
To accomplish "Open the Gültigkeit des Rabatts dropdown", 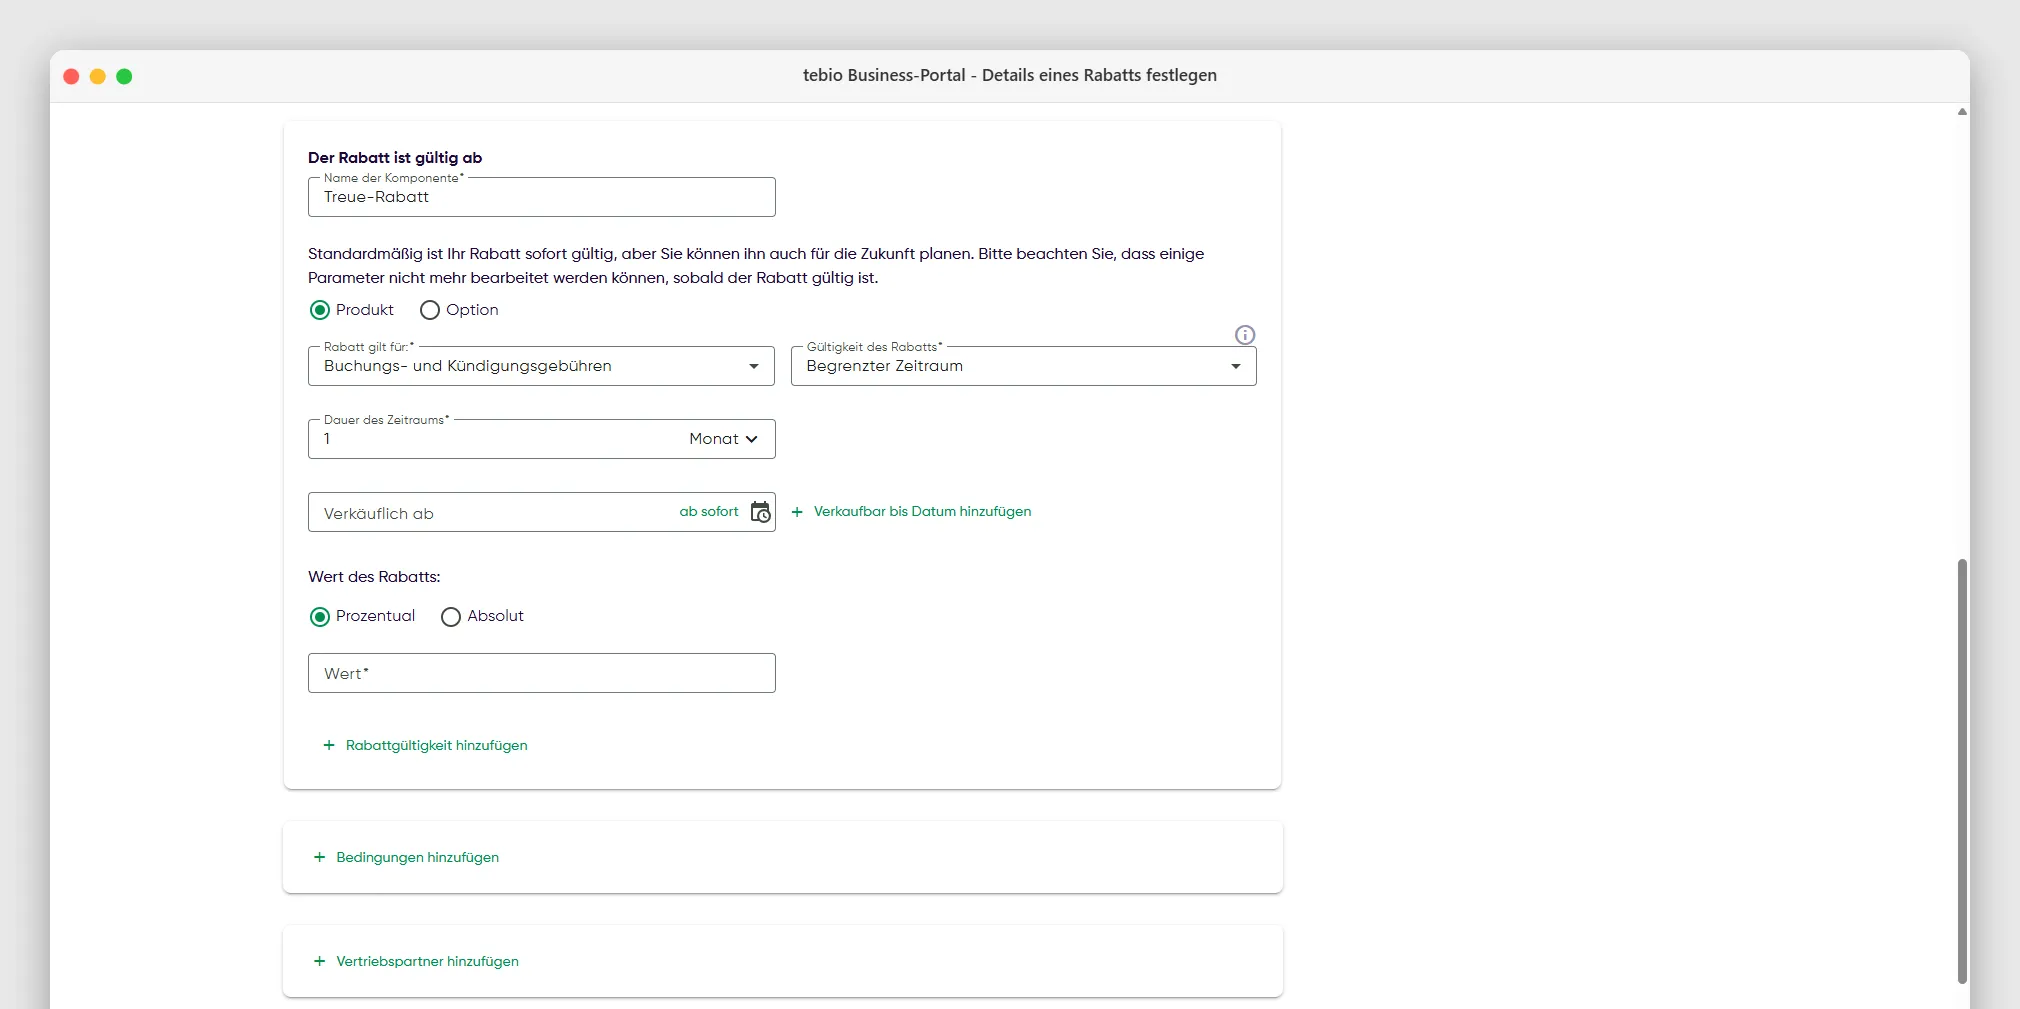I will pyautogui.click(x=1023, y=366).
